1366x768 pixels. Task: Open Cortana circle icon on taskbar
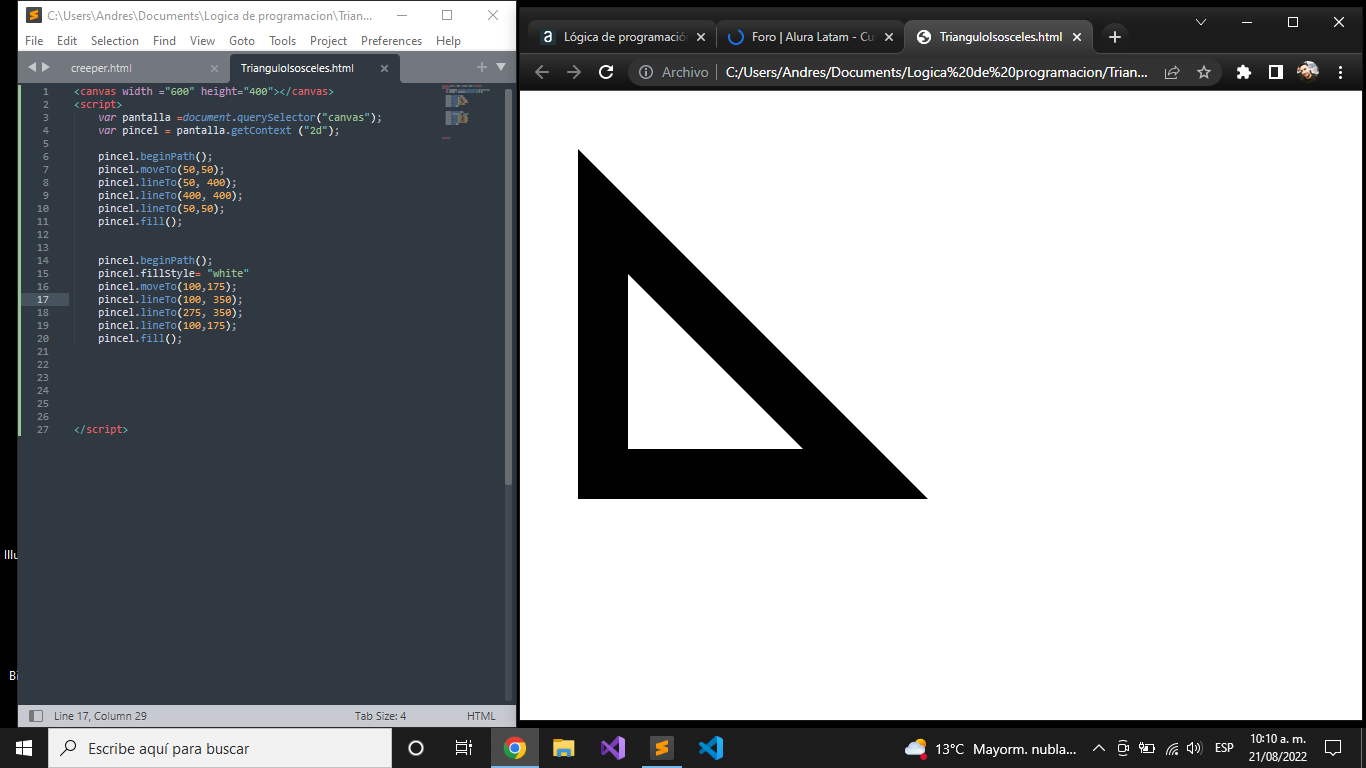point(416,748)
